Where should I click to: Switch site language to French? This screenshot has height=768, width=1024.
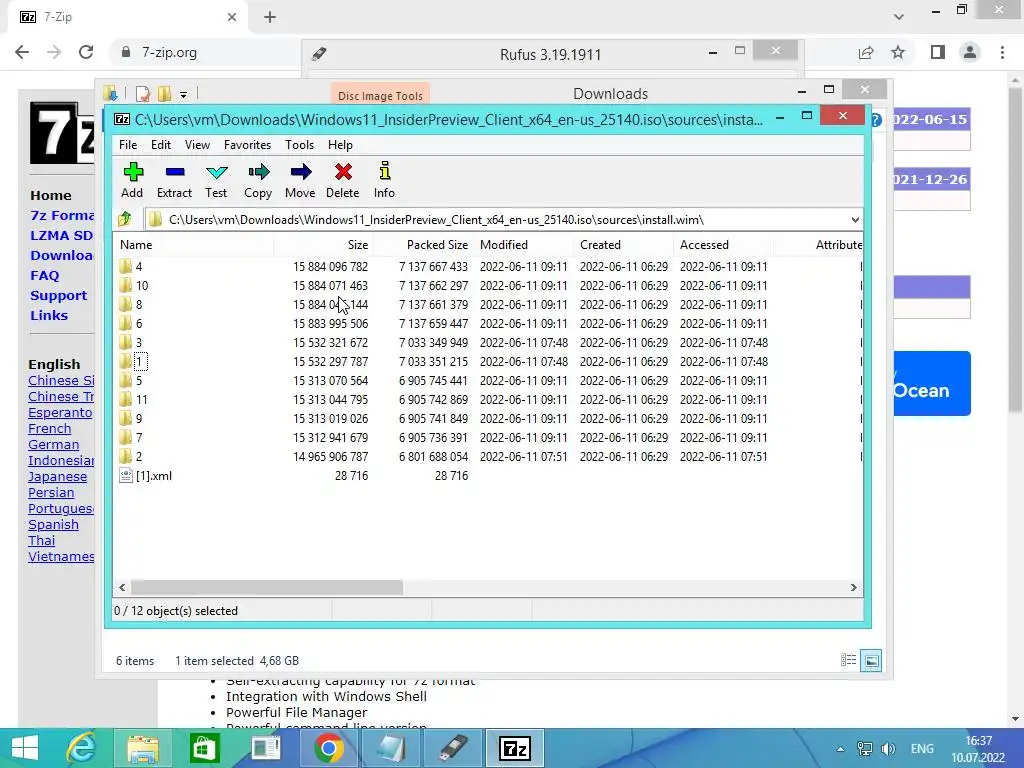50,428
